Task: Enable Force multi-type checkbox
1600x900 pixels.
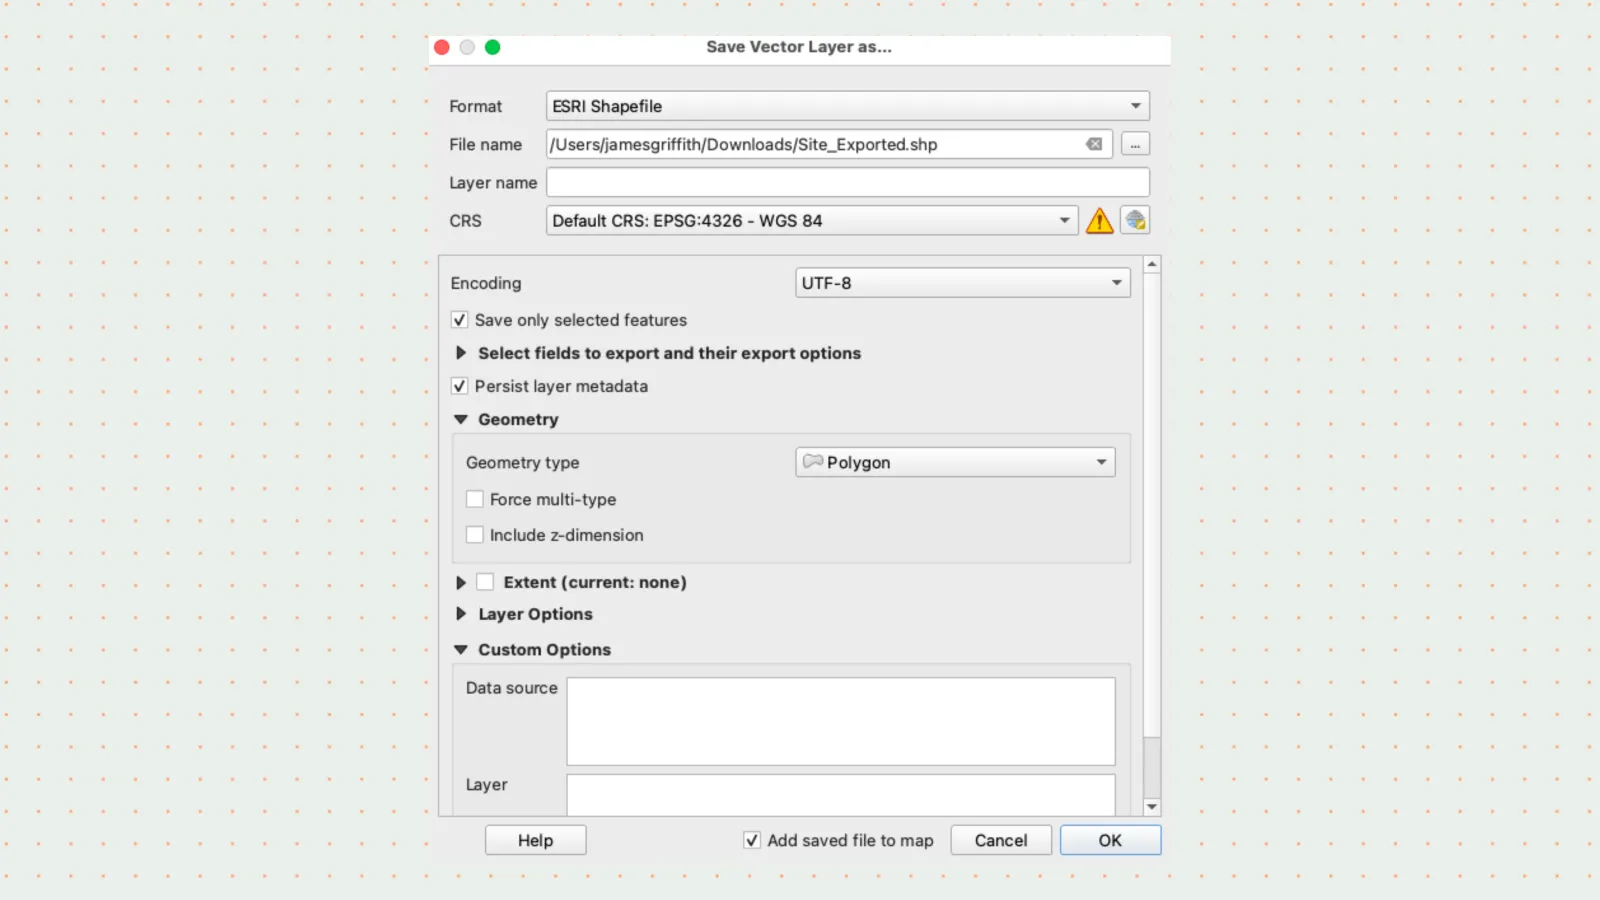Action: pyautogui.click(x=475, y=499)
